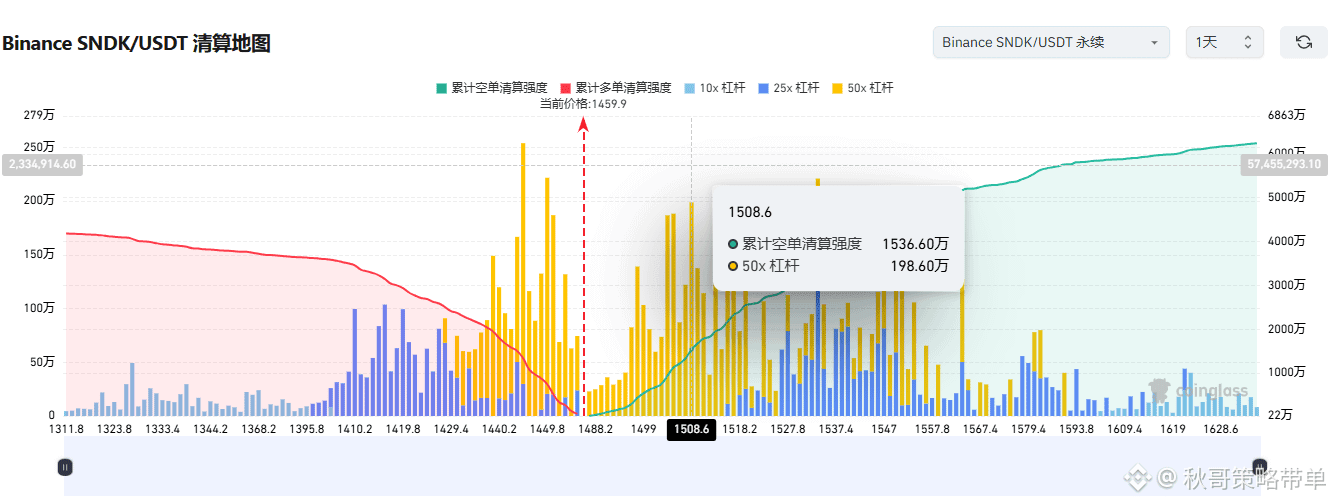Image resolution: width=1334 pixels, height=504 pixels.
Task: Click the 1609.4 x-axis label
Action: point(1125,429)
